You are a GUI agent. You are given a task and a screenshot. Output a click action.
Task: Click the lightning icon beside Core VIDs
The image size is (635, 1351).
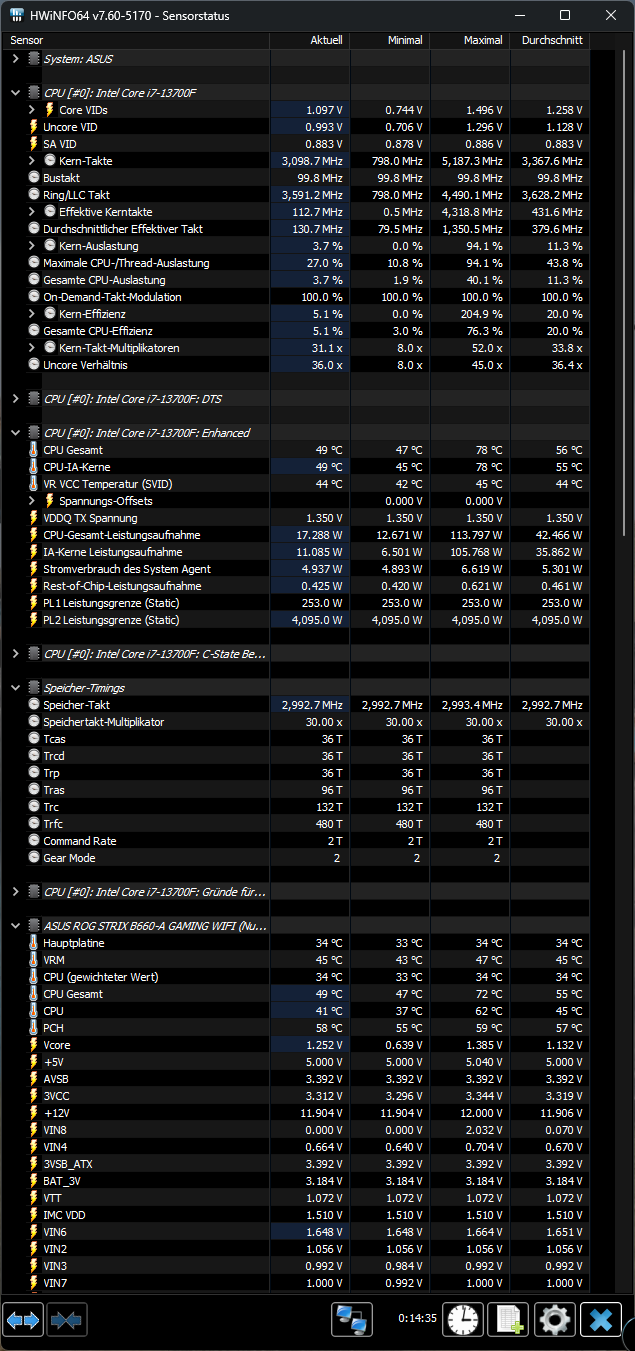click(50, 110)
